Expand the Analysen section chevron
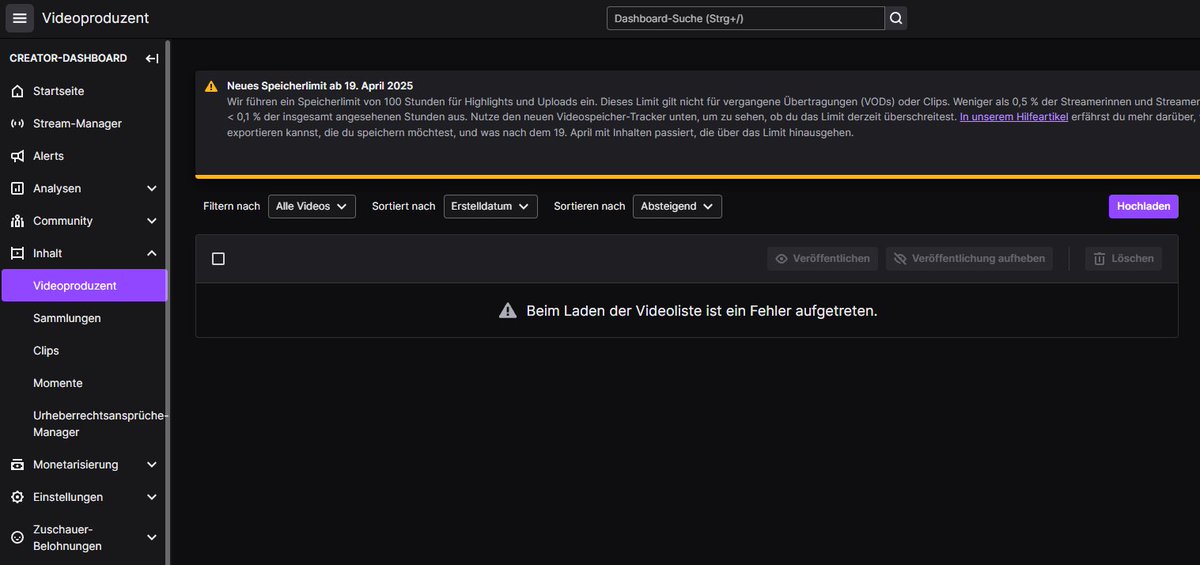This screenshot has width=1200, height=565. 152,188
